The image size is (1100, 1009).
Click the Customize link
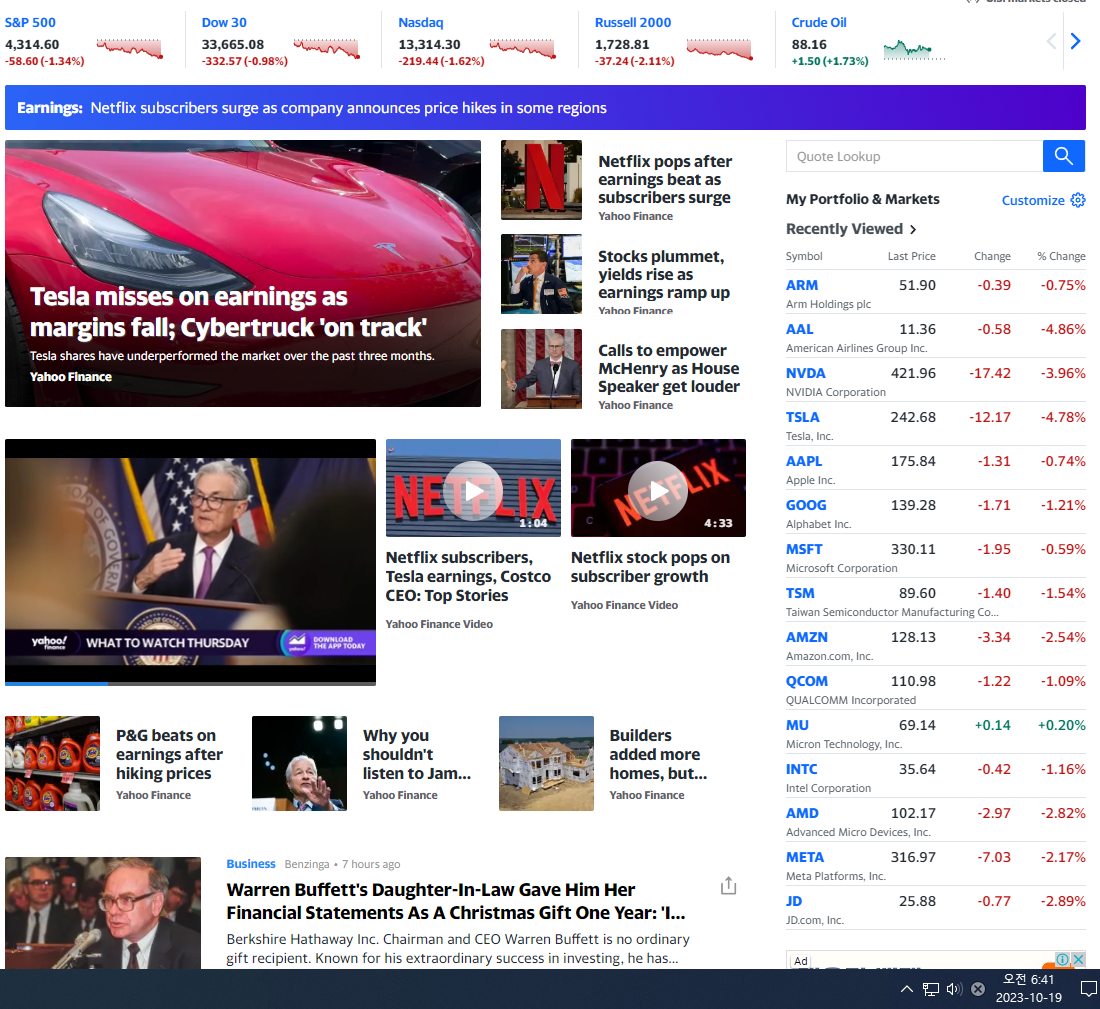click(x=1033, y=201)
